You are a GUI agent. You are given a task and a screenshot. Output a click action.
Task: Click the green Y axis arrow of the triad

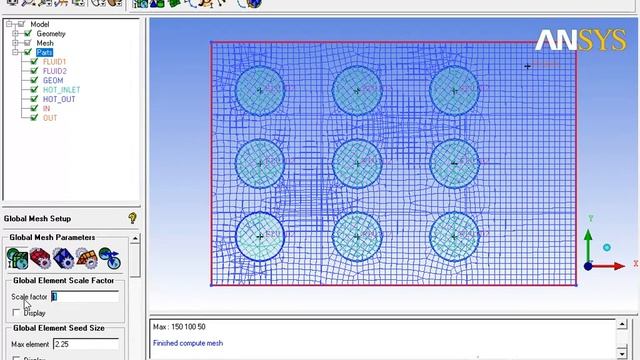click(588, 246)
